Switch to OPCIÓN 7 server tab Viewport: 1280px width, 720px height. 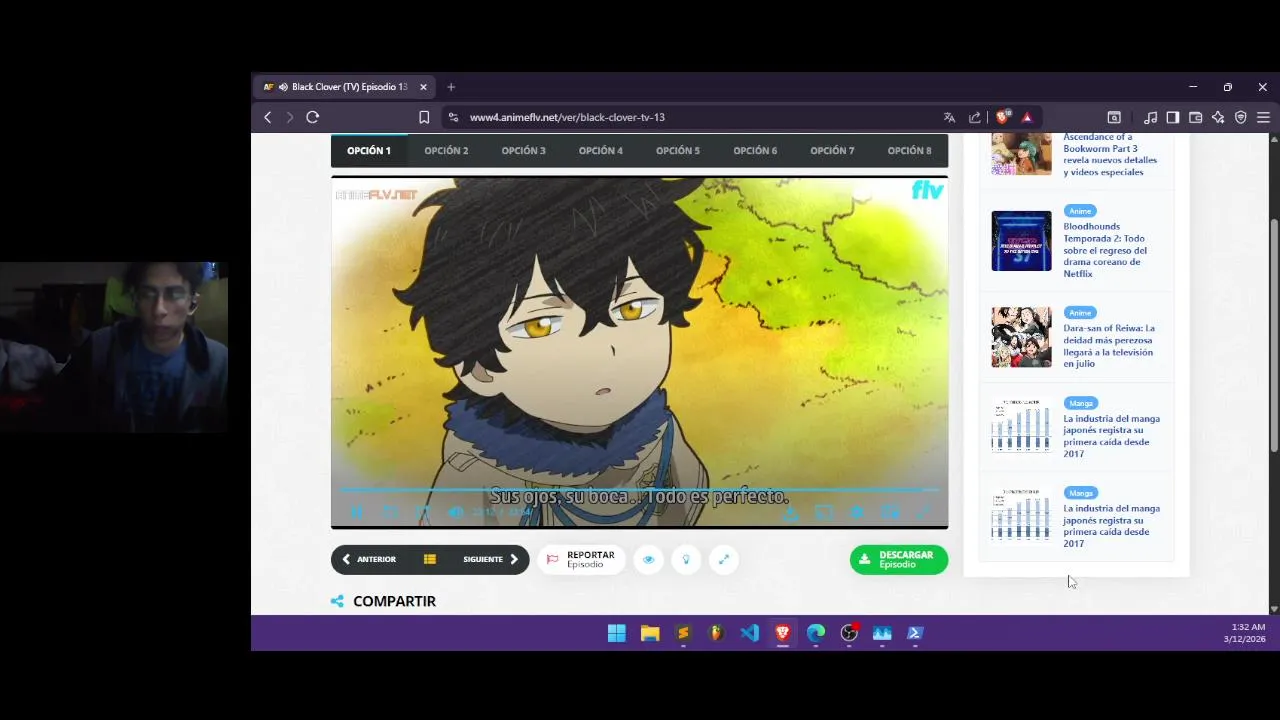[832, 150]
